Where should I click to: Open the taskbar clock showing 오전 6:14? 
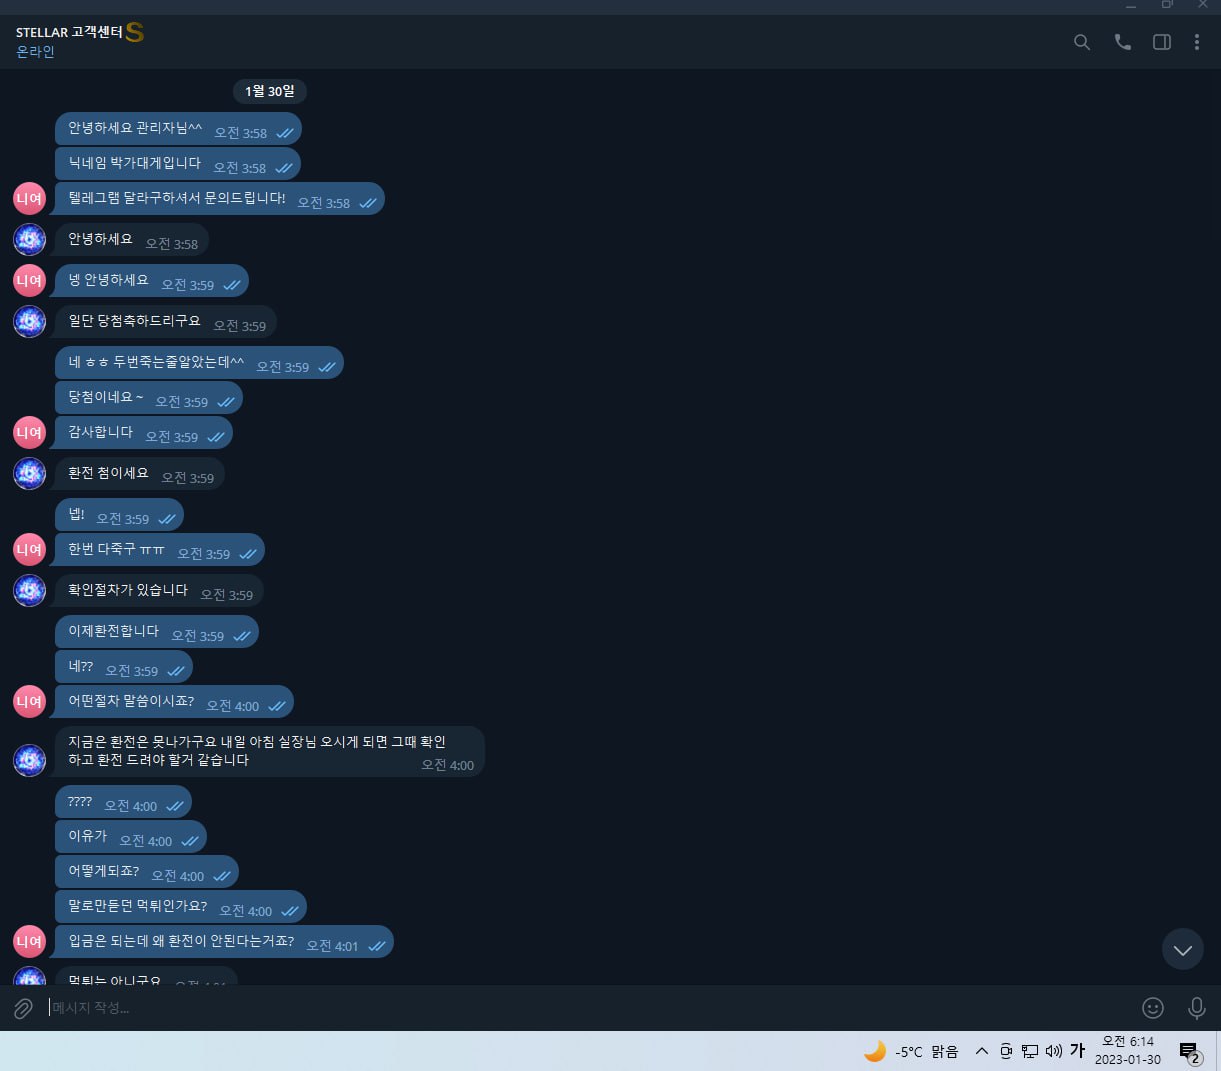pos(1128,1051)
